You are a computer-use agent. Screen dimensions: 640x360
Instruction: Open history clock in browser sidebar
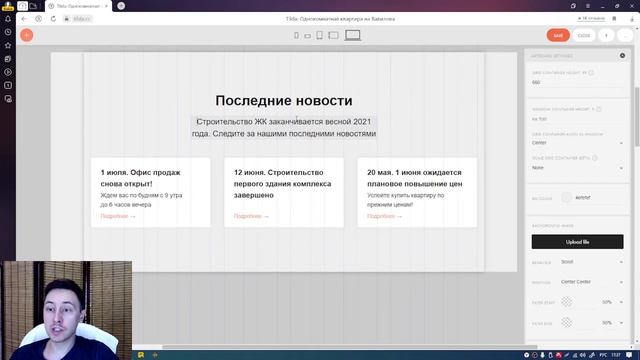point(8,32)
